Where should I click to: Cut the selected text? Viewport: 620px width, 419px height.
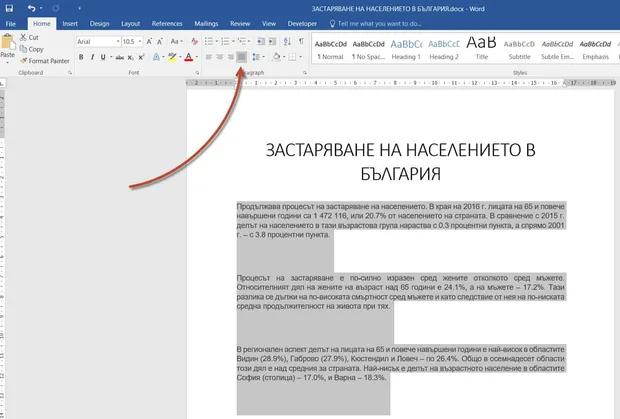click(29, 37)
